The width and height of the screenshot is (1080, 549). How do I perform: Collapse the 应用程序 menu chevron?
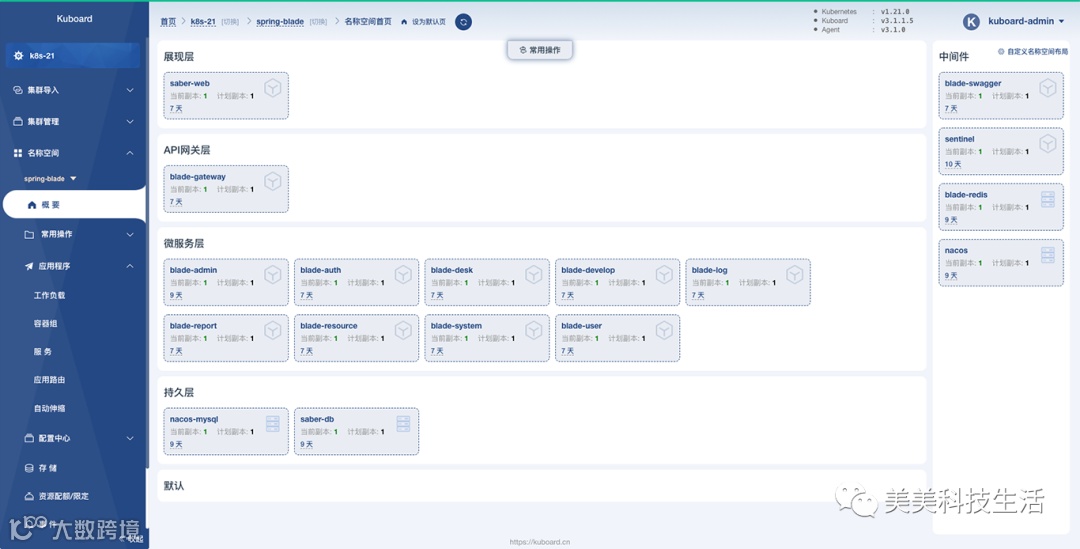point(130,266)
